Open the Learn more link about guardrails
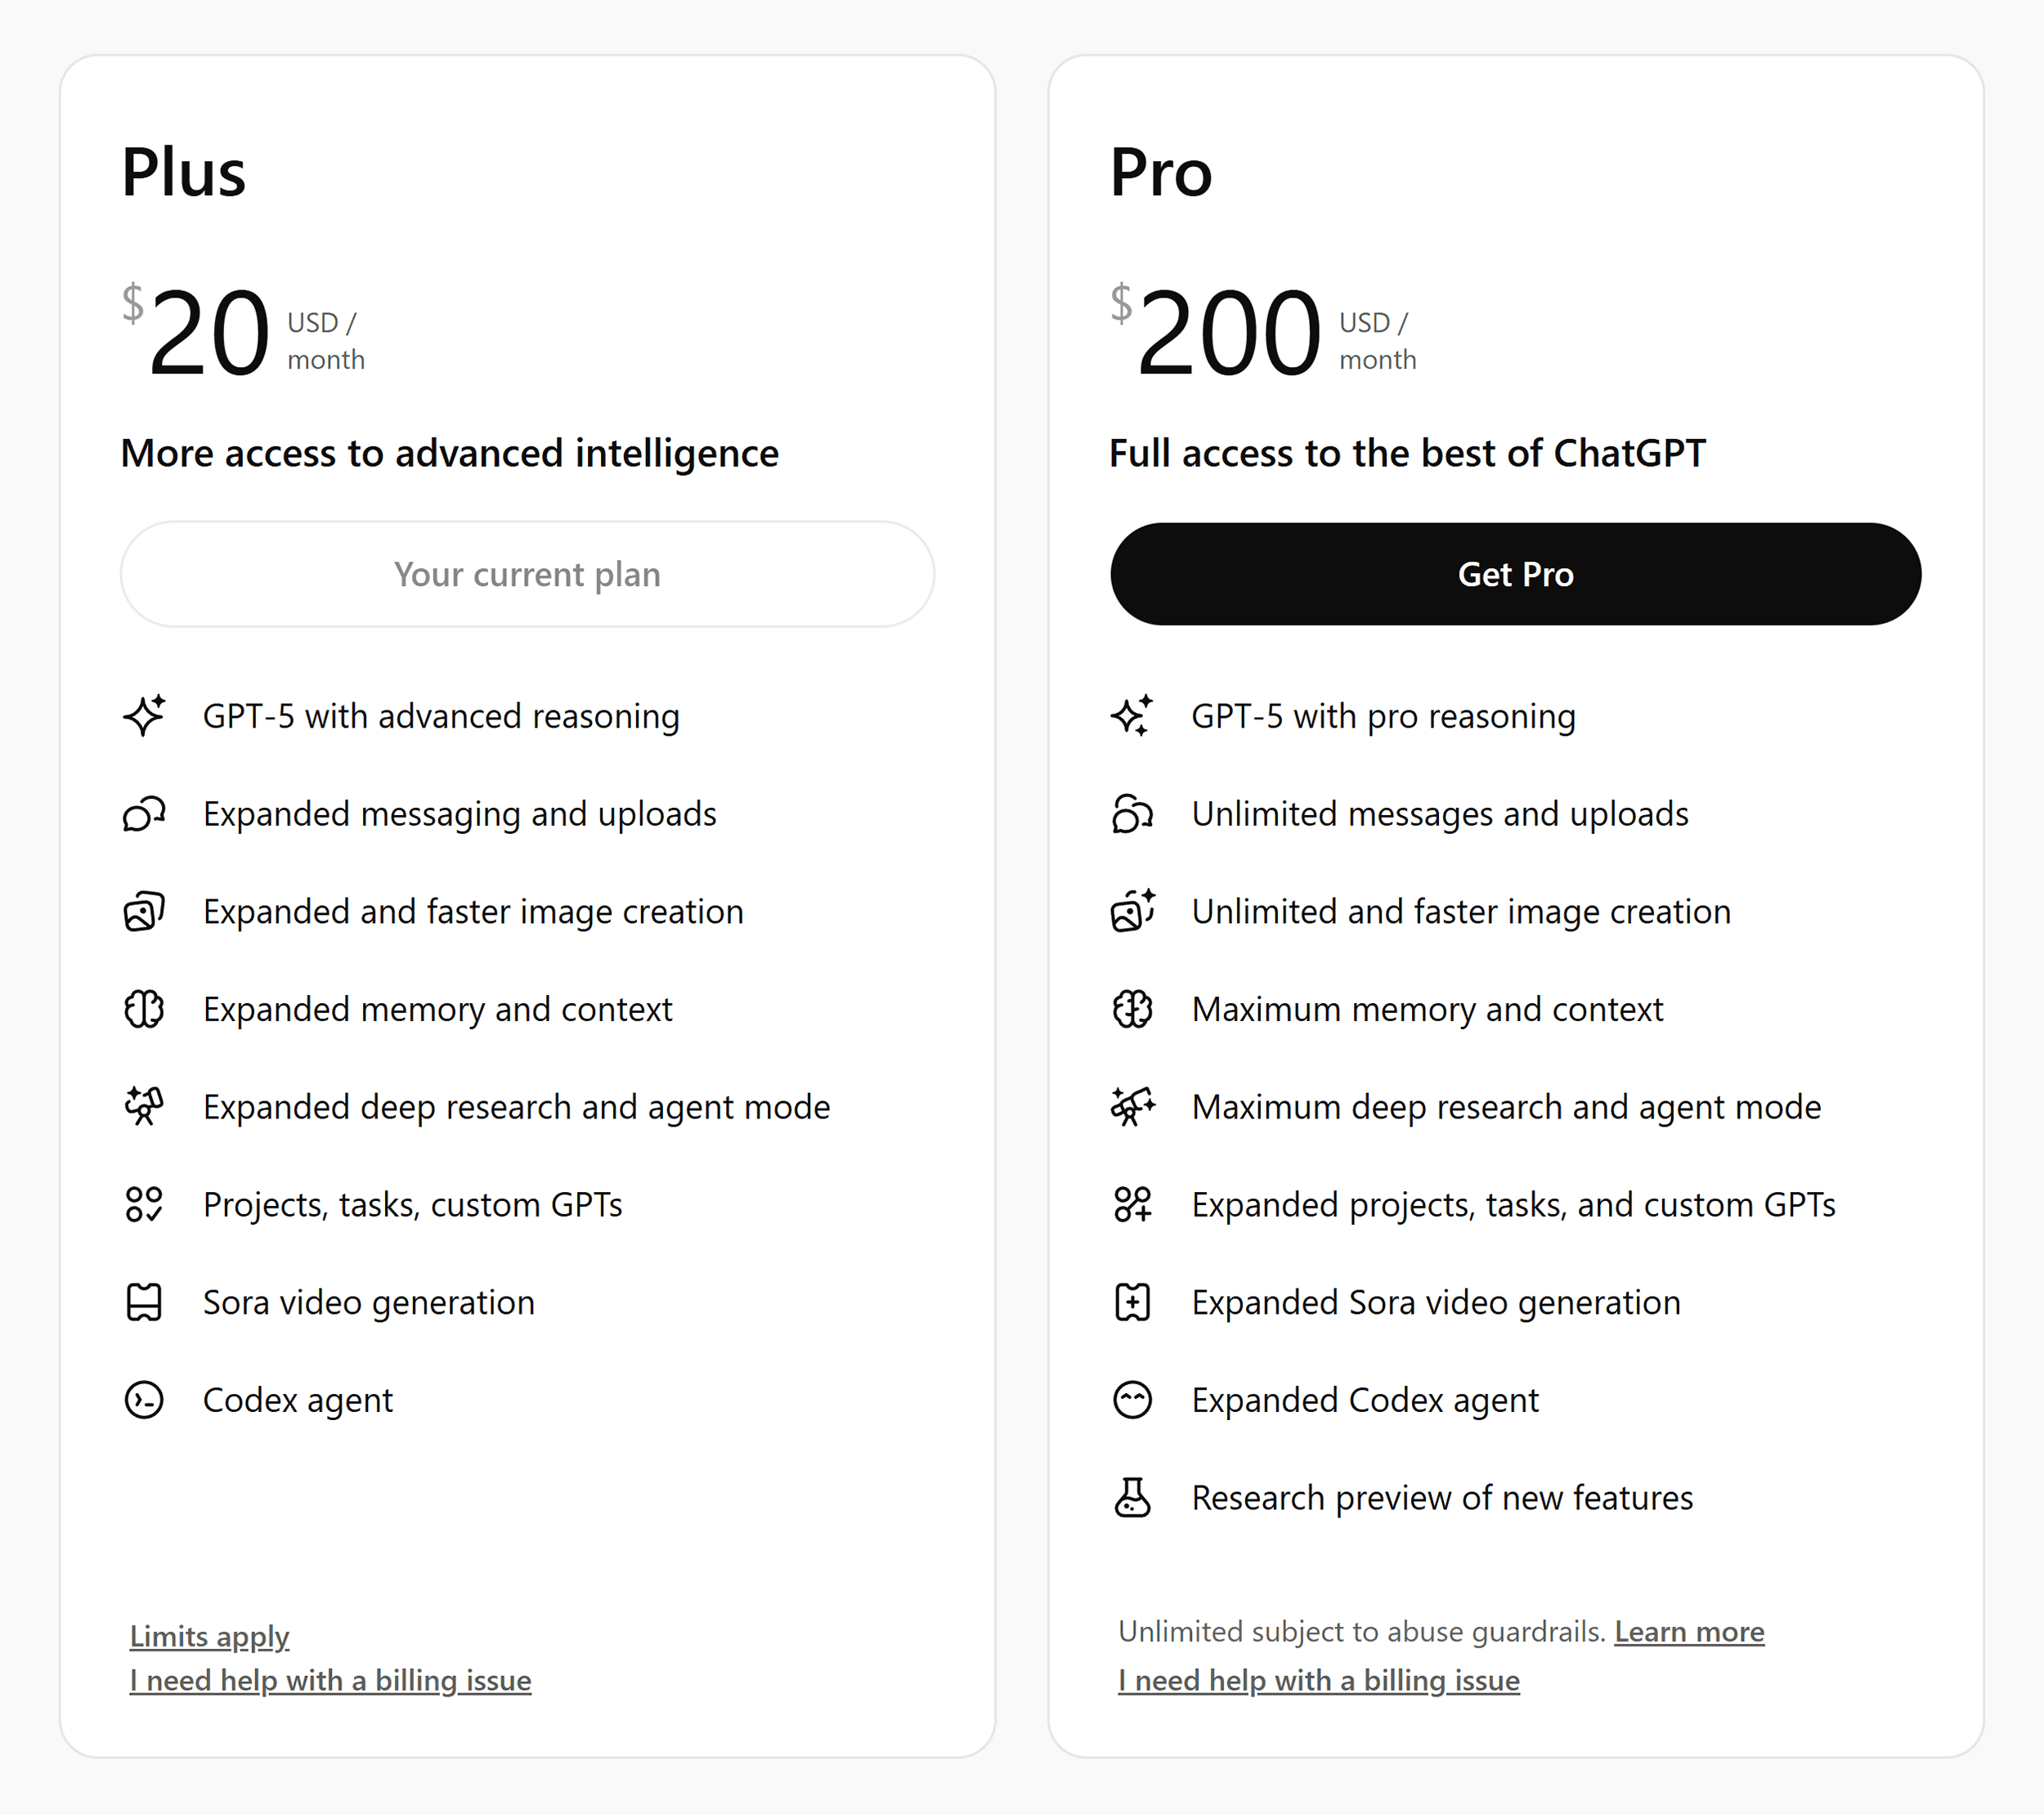 coord(1689,1631)
